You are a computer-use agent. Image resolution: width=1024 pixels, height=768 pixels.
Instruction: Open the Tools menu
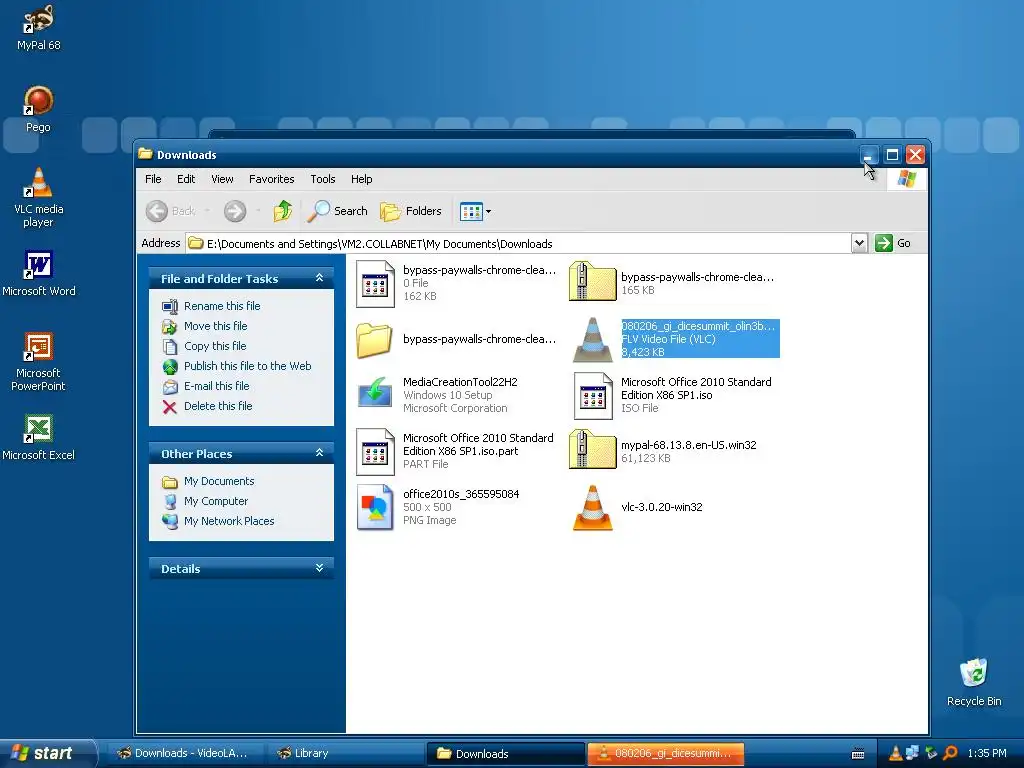point(323,179)
